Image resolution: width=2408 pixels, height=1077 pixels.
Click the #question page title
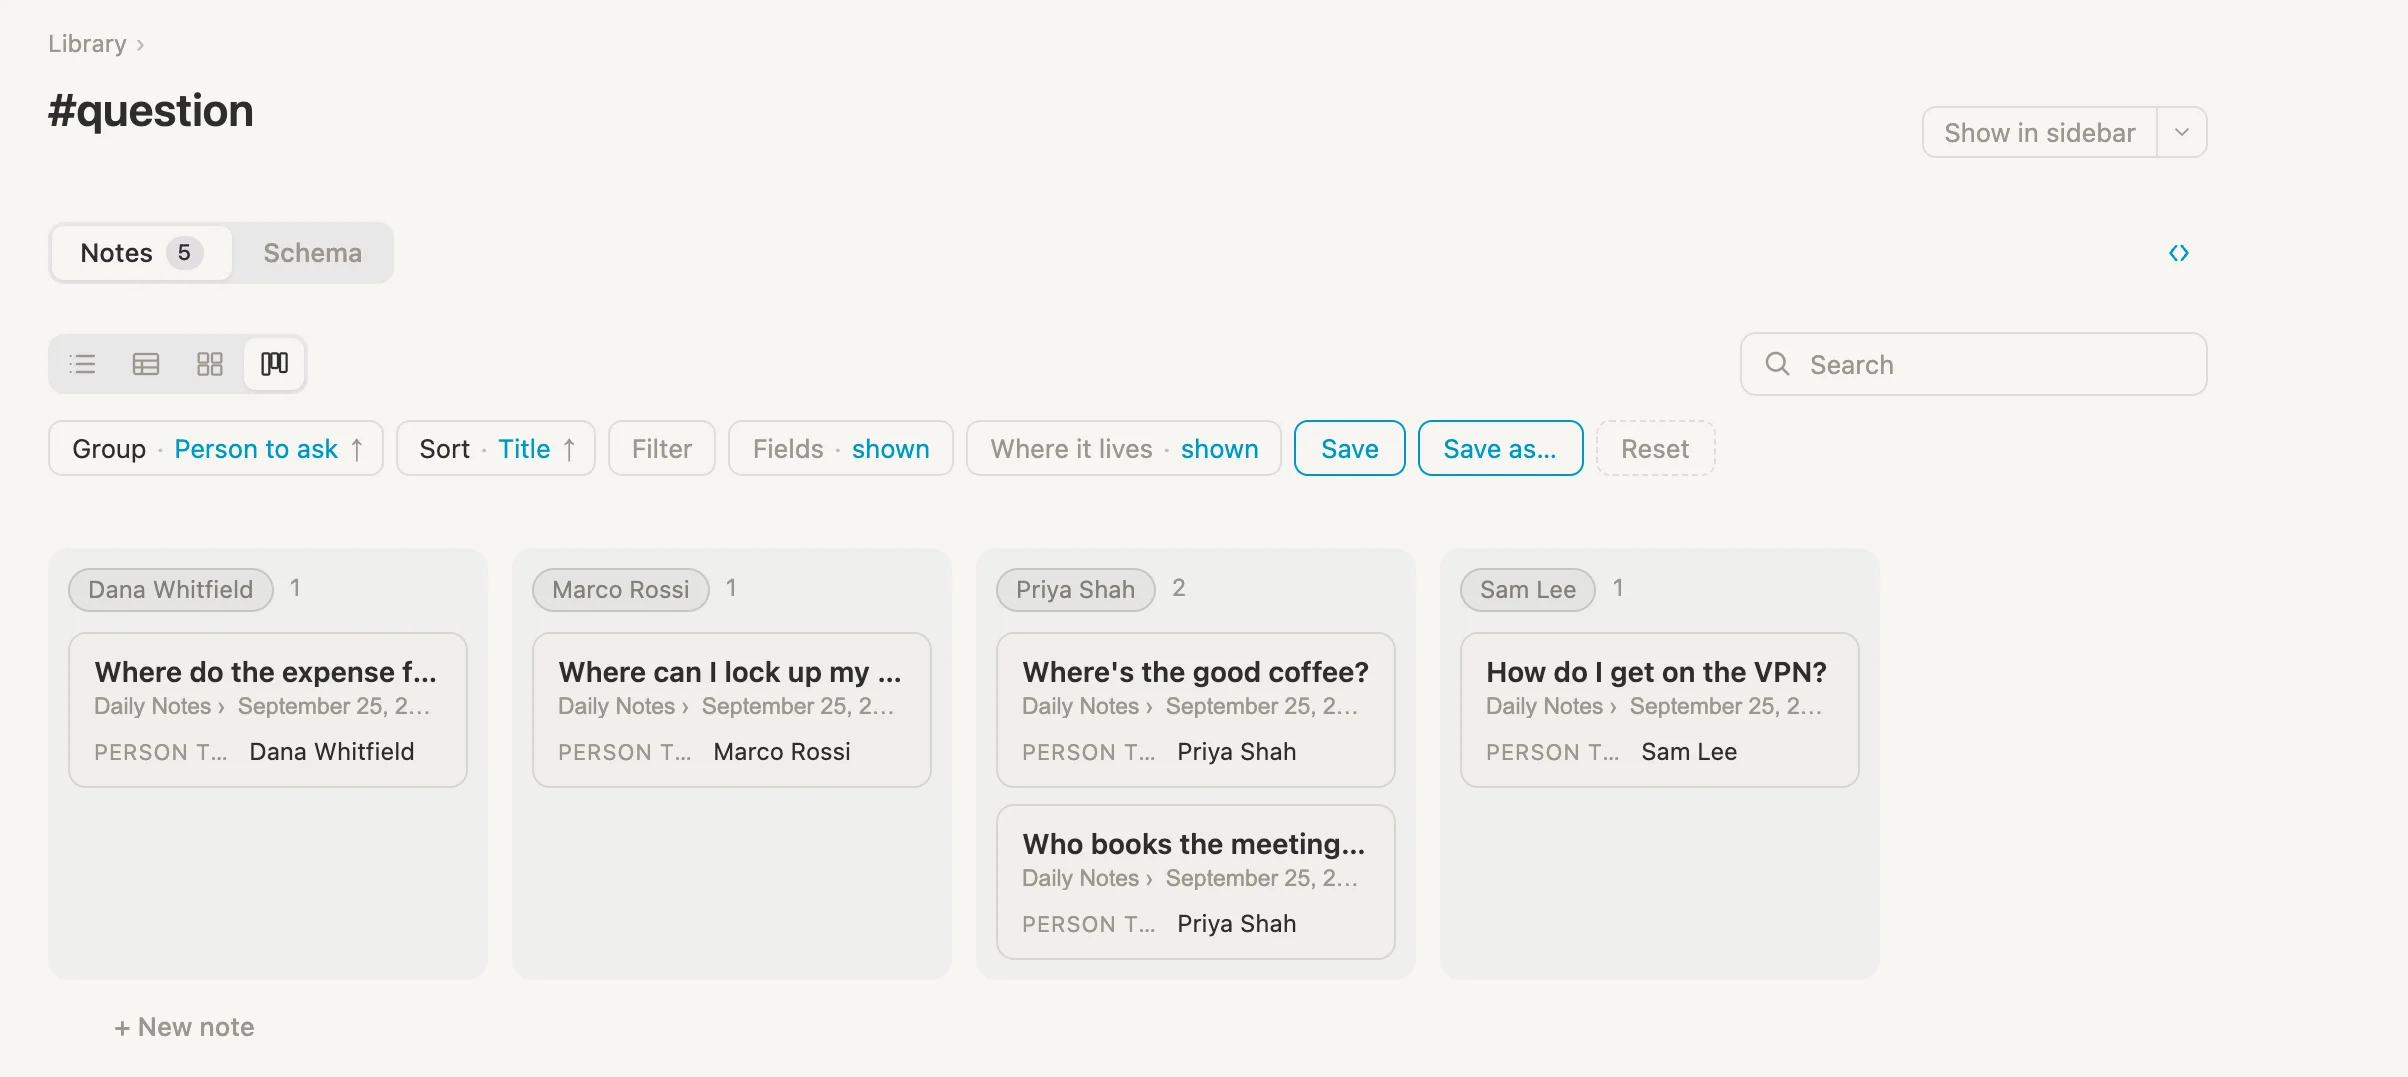[151, 110]
